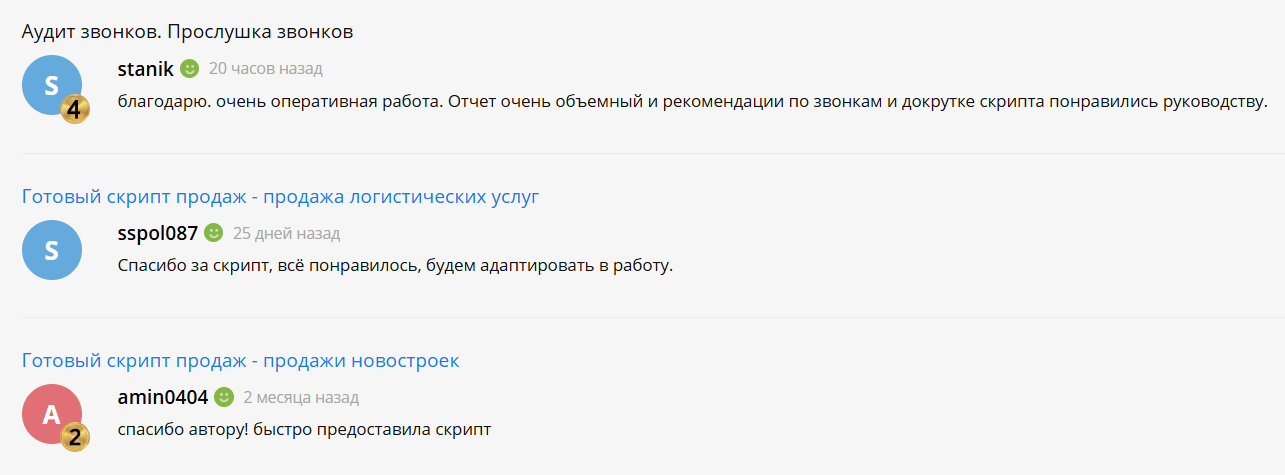
Task: Click the green smiley icon beside stanik
Action: pos(190,69)
